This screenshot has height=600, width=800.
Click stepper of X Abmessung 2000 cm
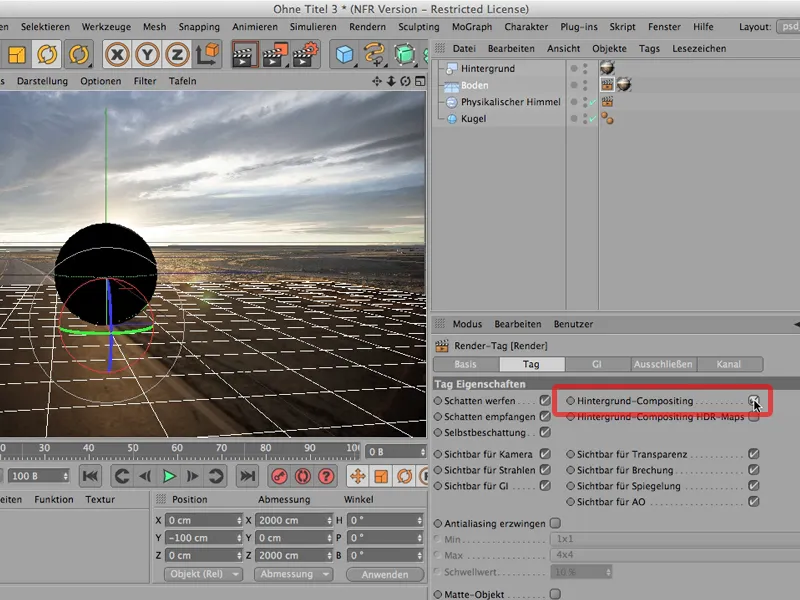click(x=329, y=520)
